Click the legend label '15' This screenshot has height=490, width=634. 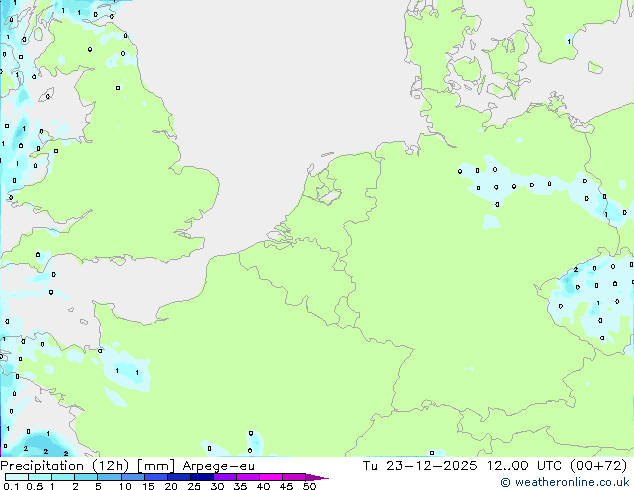point(148,486)
